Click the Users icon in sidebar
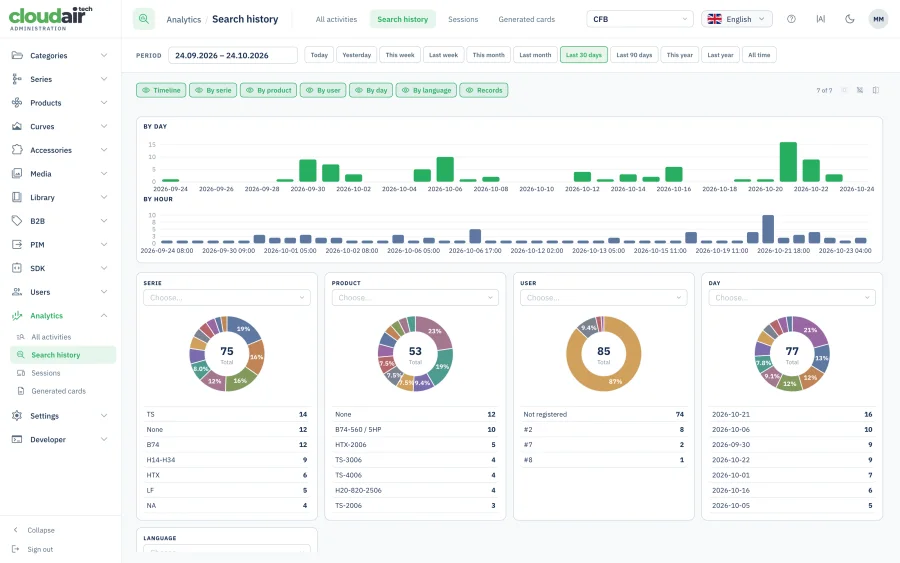This screenshot has width=900, height=563. [x=17, y=292]
